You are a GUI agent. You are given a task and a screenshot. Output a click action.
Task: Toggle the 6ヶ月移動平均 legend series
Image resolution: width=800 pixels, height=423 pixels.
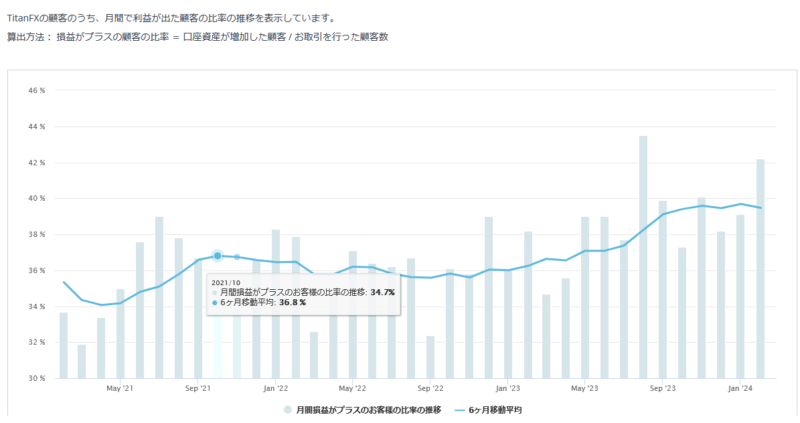coord(495,410)
